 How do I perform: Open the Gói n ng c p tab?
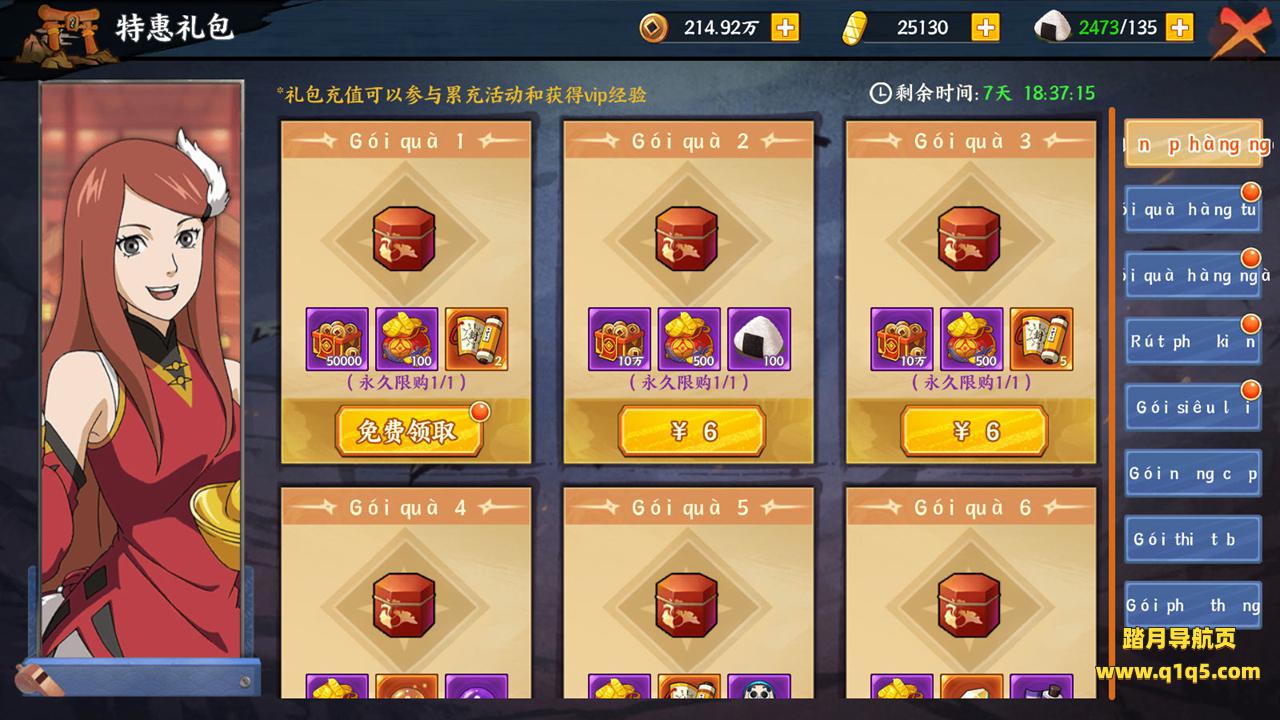[x=1193, y=474]
